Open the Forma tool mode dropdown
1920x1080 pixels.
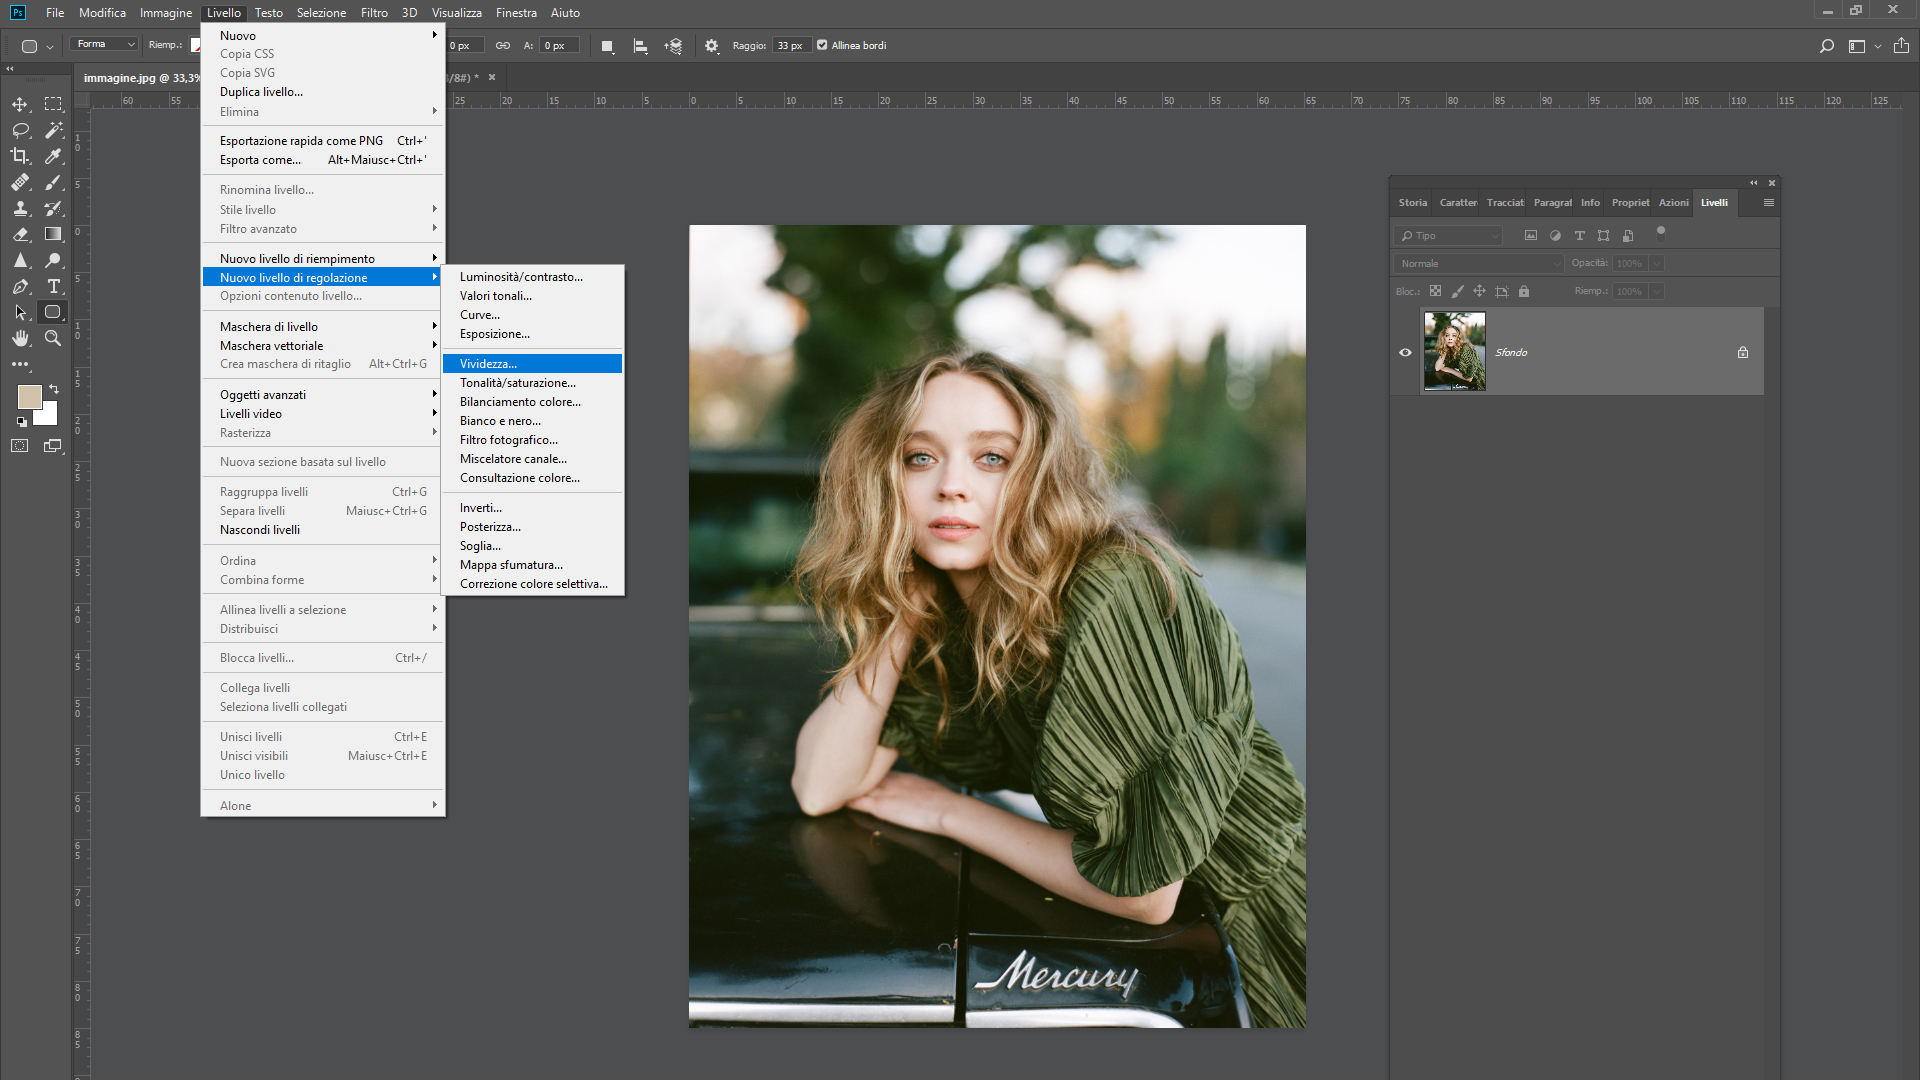(x=105, y=44)
